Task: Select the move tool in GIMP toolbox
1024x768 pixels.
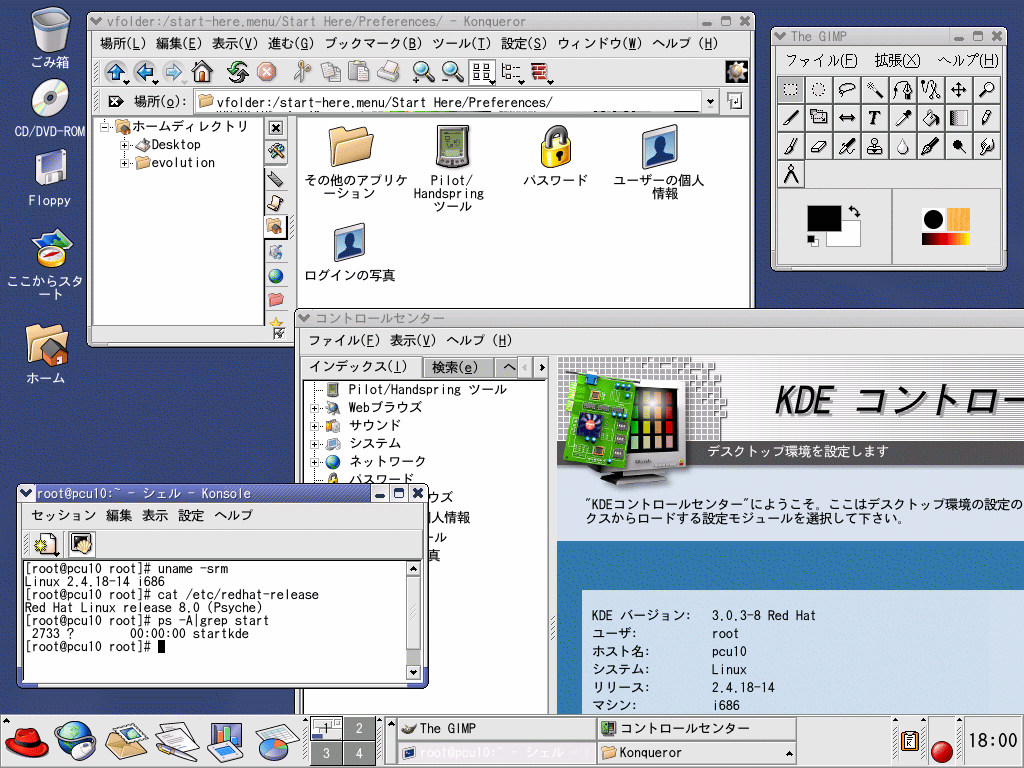Action: coord(959,89)
